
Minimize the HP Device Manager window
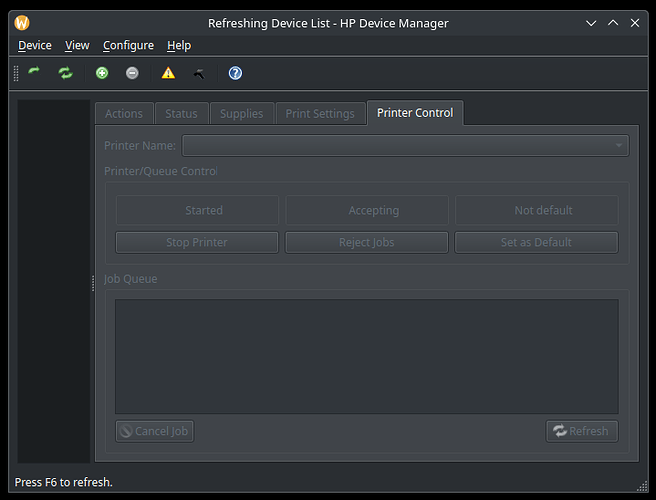tap(591, 23)
